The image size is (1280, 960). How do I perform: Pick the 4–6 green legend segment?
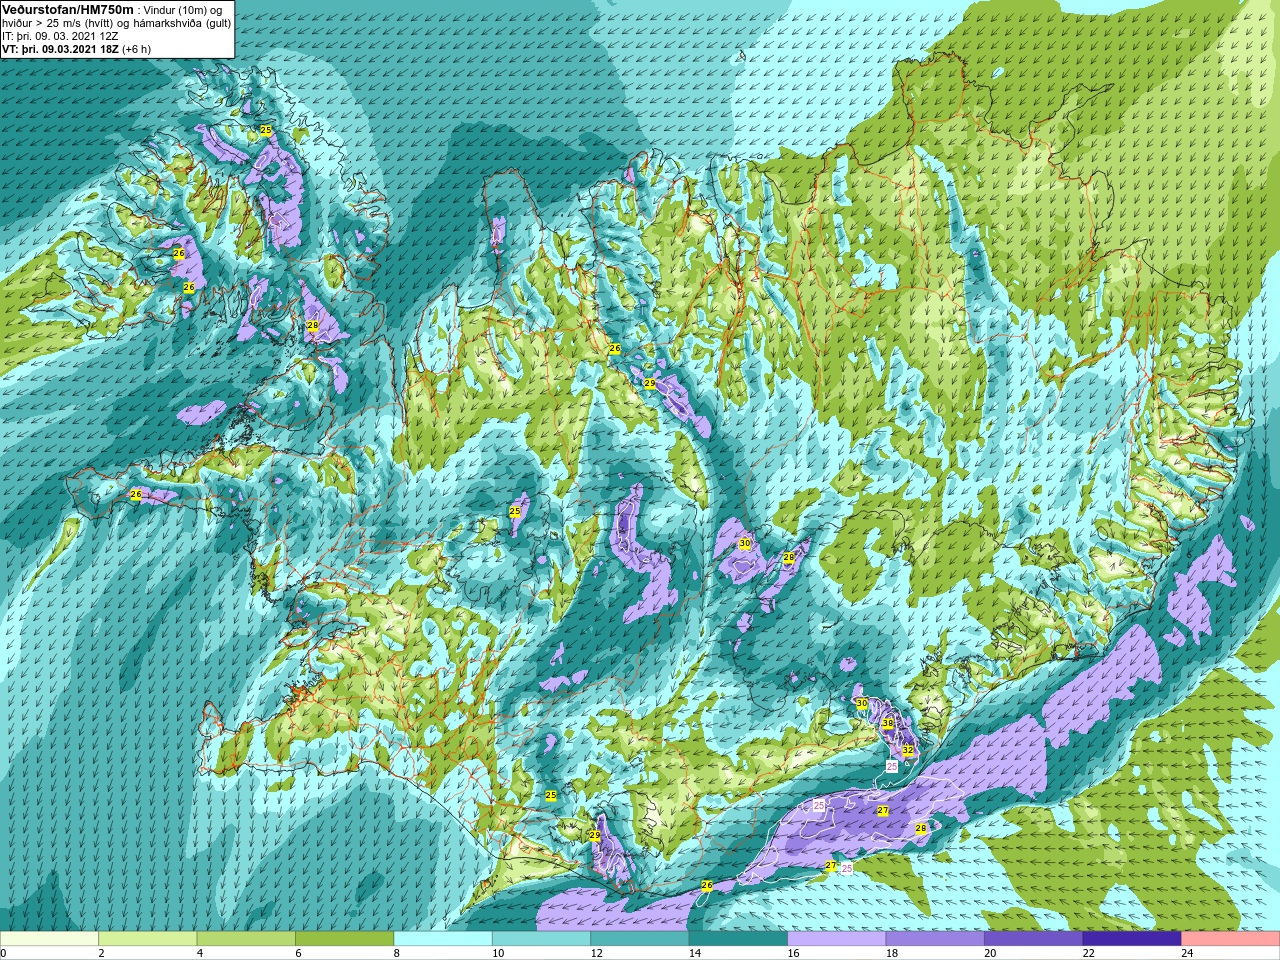click(x=246, y=939)
